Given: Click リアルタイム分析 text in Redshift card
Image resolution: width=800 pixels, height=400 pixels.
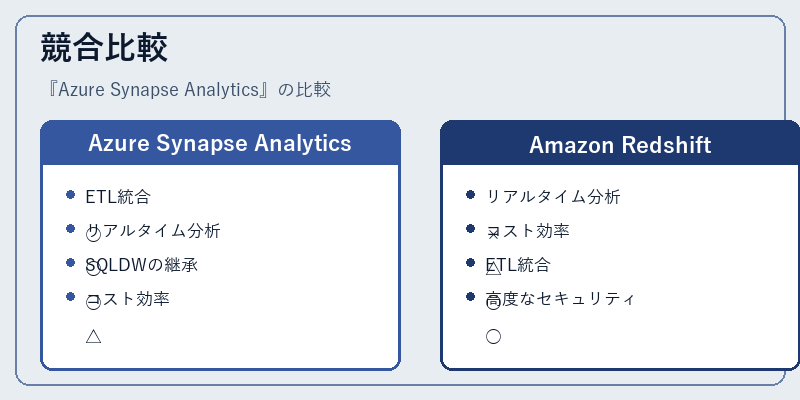Looking at the screenshot, I should coord(553,196).
